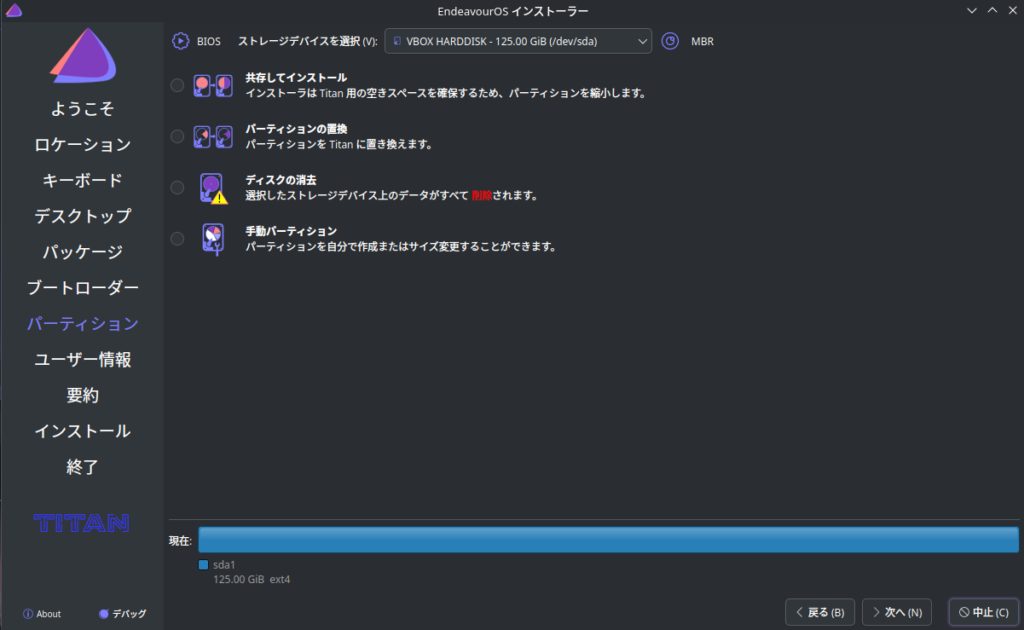
Task: Select the 共存してインストール radio button
Action: click(x=177, y=85)
